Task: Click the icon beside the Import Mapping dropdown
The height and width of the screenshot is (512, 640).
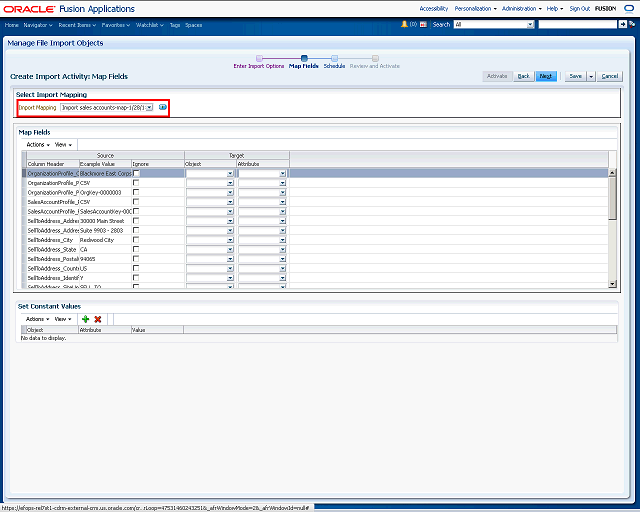Action: 163,107
